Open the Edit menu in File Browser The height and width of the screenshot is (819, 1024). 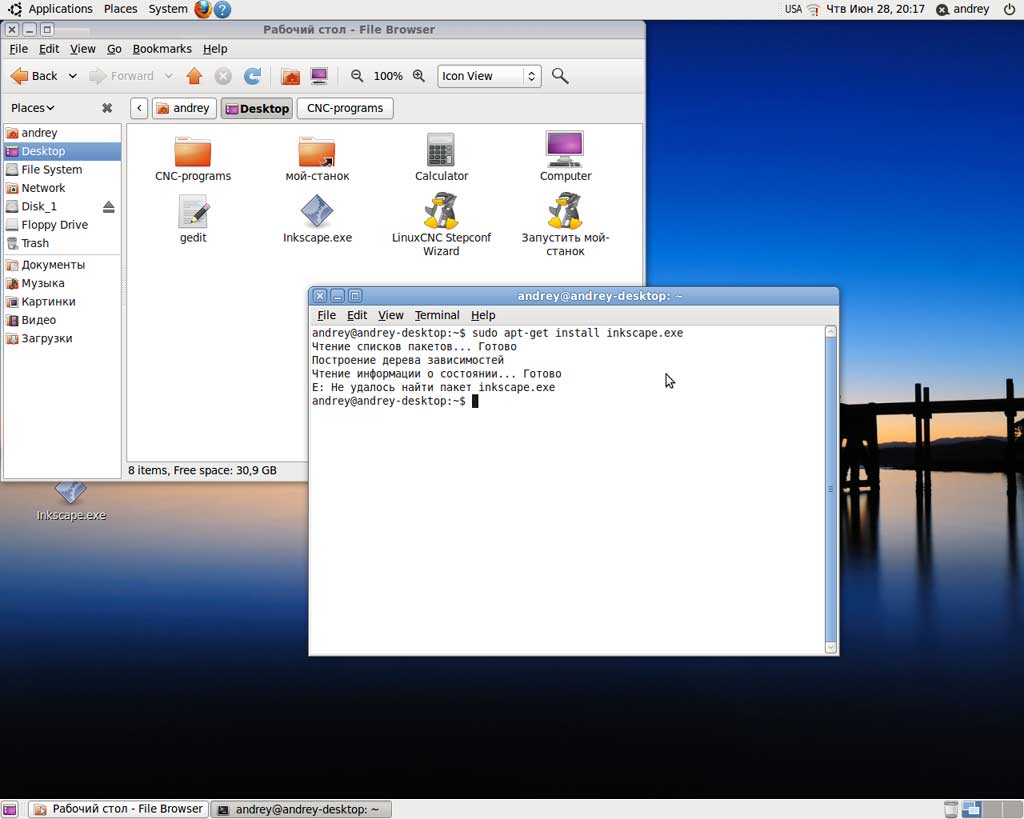pos(49,49)
